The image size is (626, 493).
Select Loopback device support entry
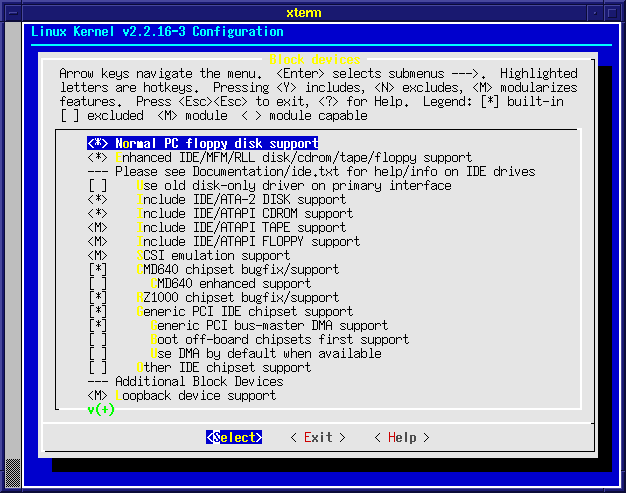pyautogui.click(x=194, y=396)
